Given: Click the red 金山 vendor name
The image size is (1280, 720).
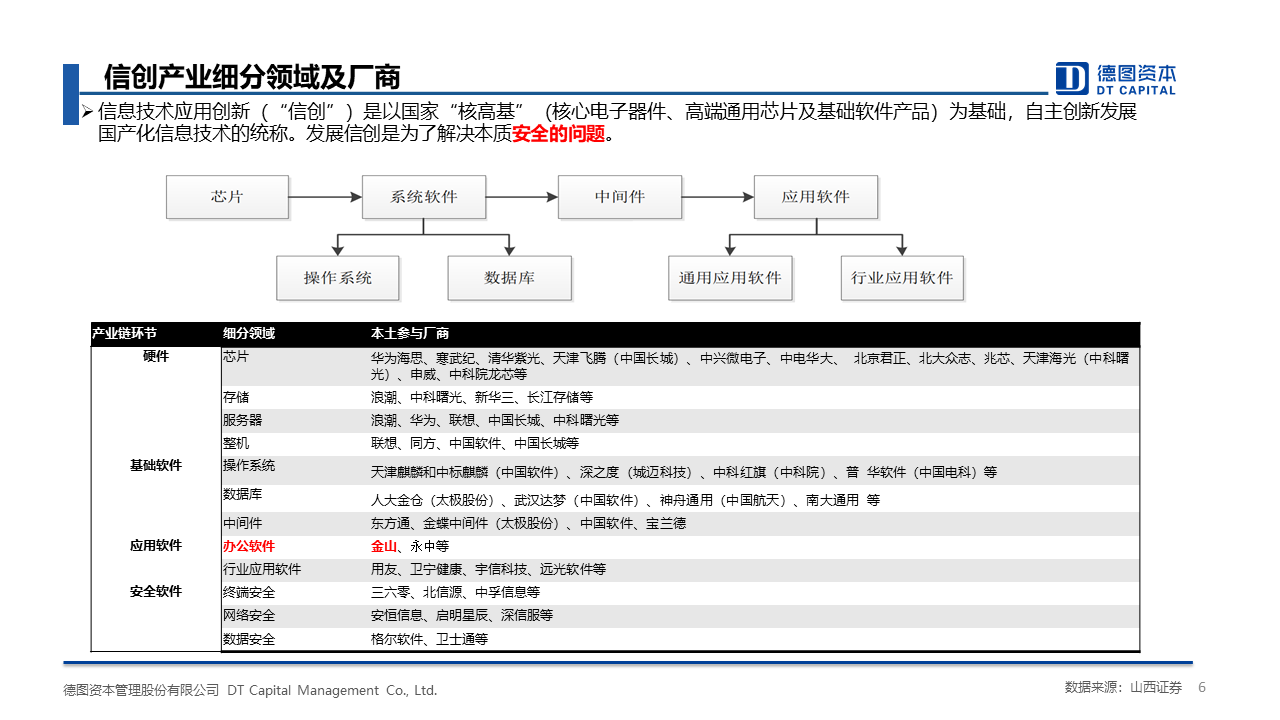Looking at the screenshot, I should (x=384, y=547).
